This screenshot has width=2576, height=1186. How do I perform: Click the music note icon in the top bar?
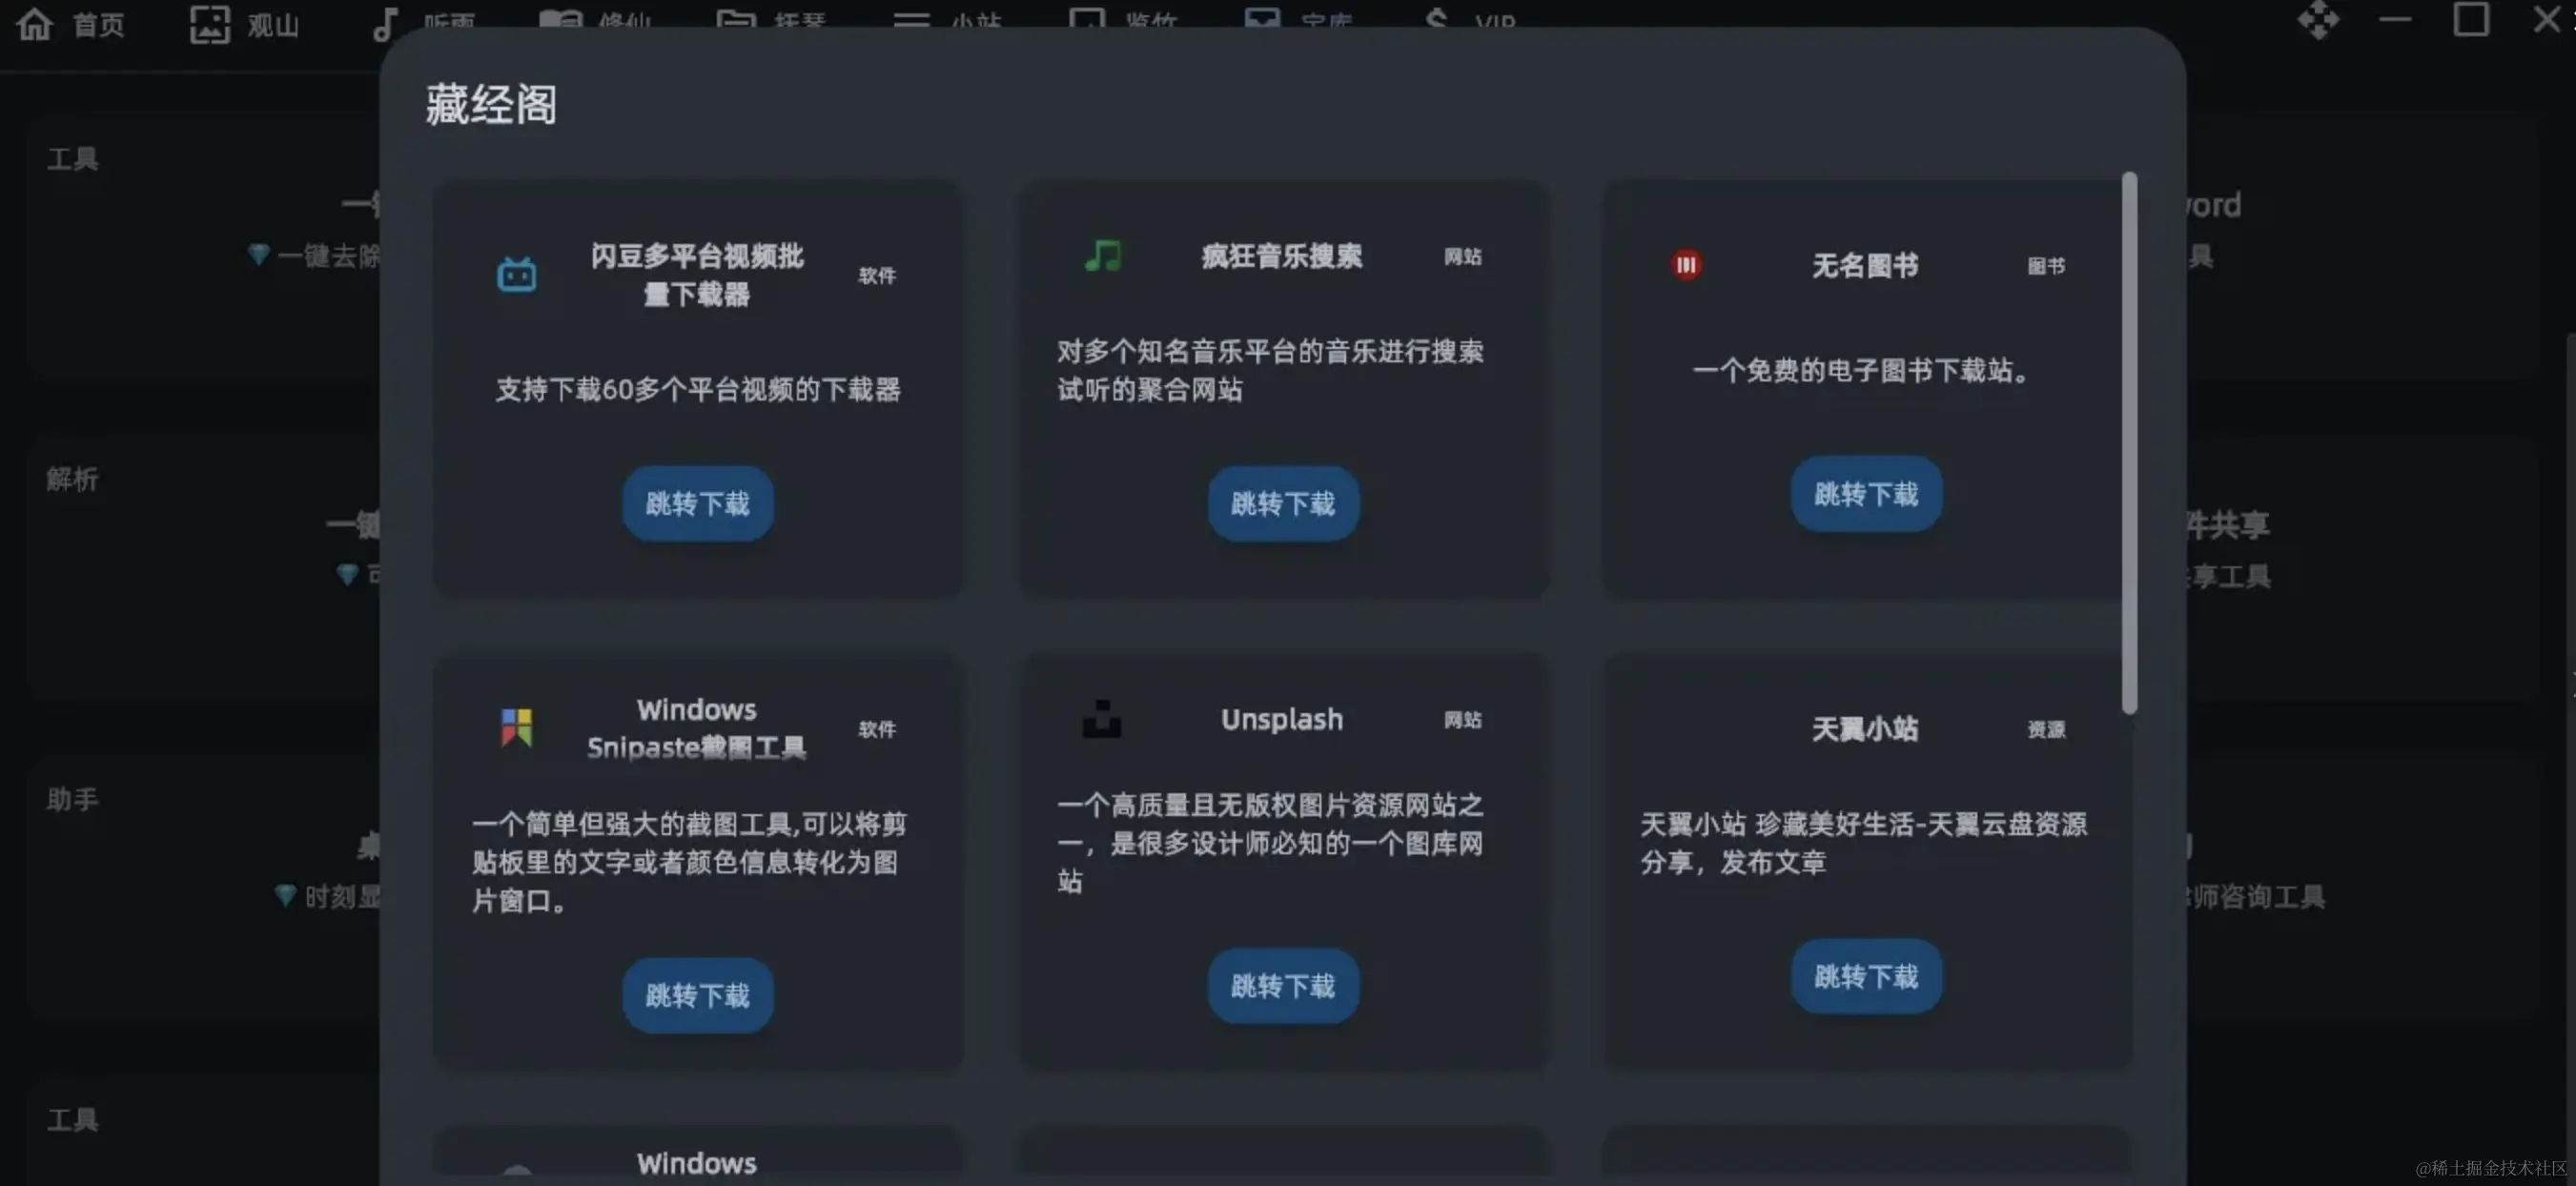pos(385,23)
